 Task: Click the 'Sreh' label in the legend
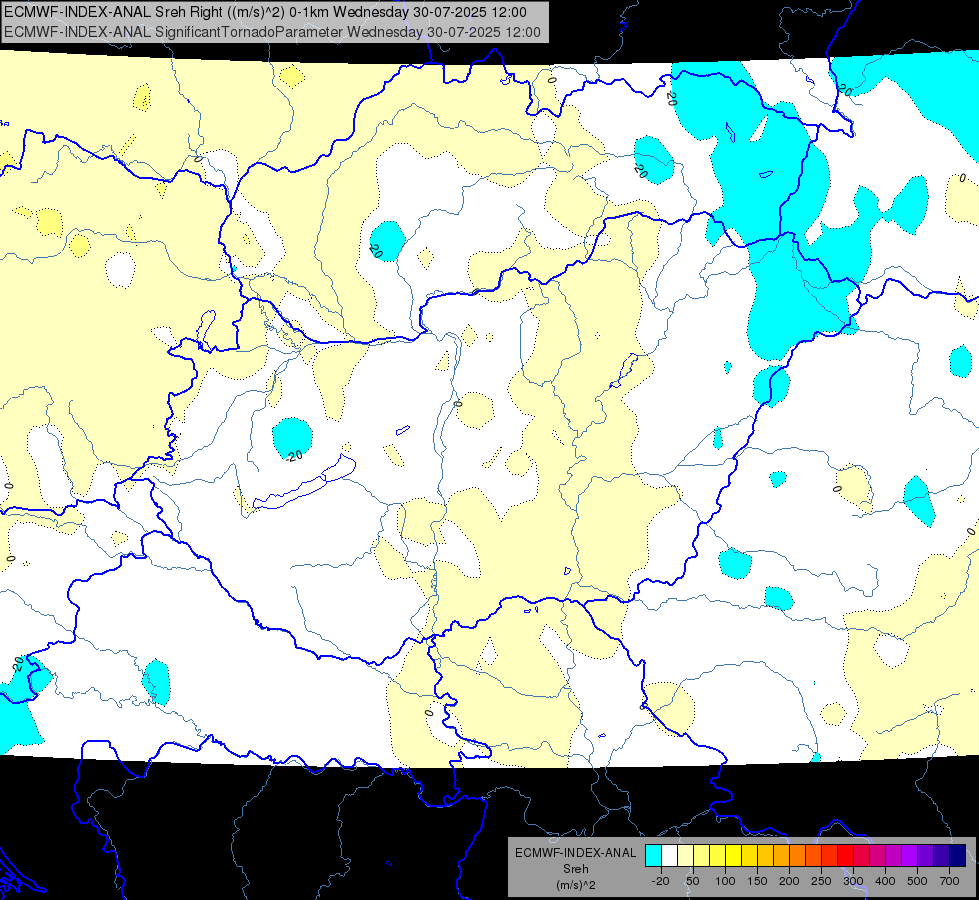tap(575, 869)
